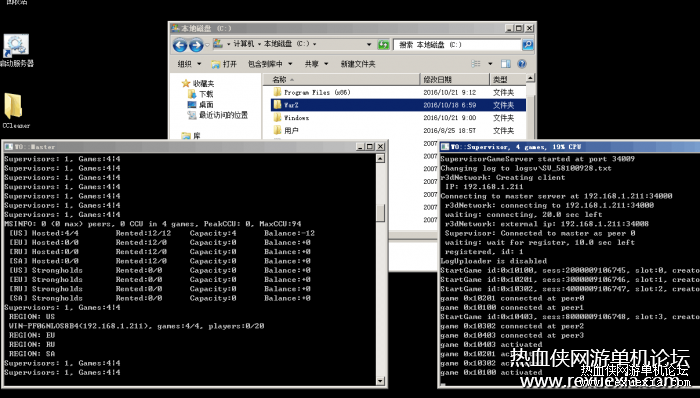700x398 pixels.
Task: Click the Program Files (x86) folder icon
Action: (x=277, y=92)
